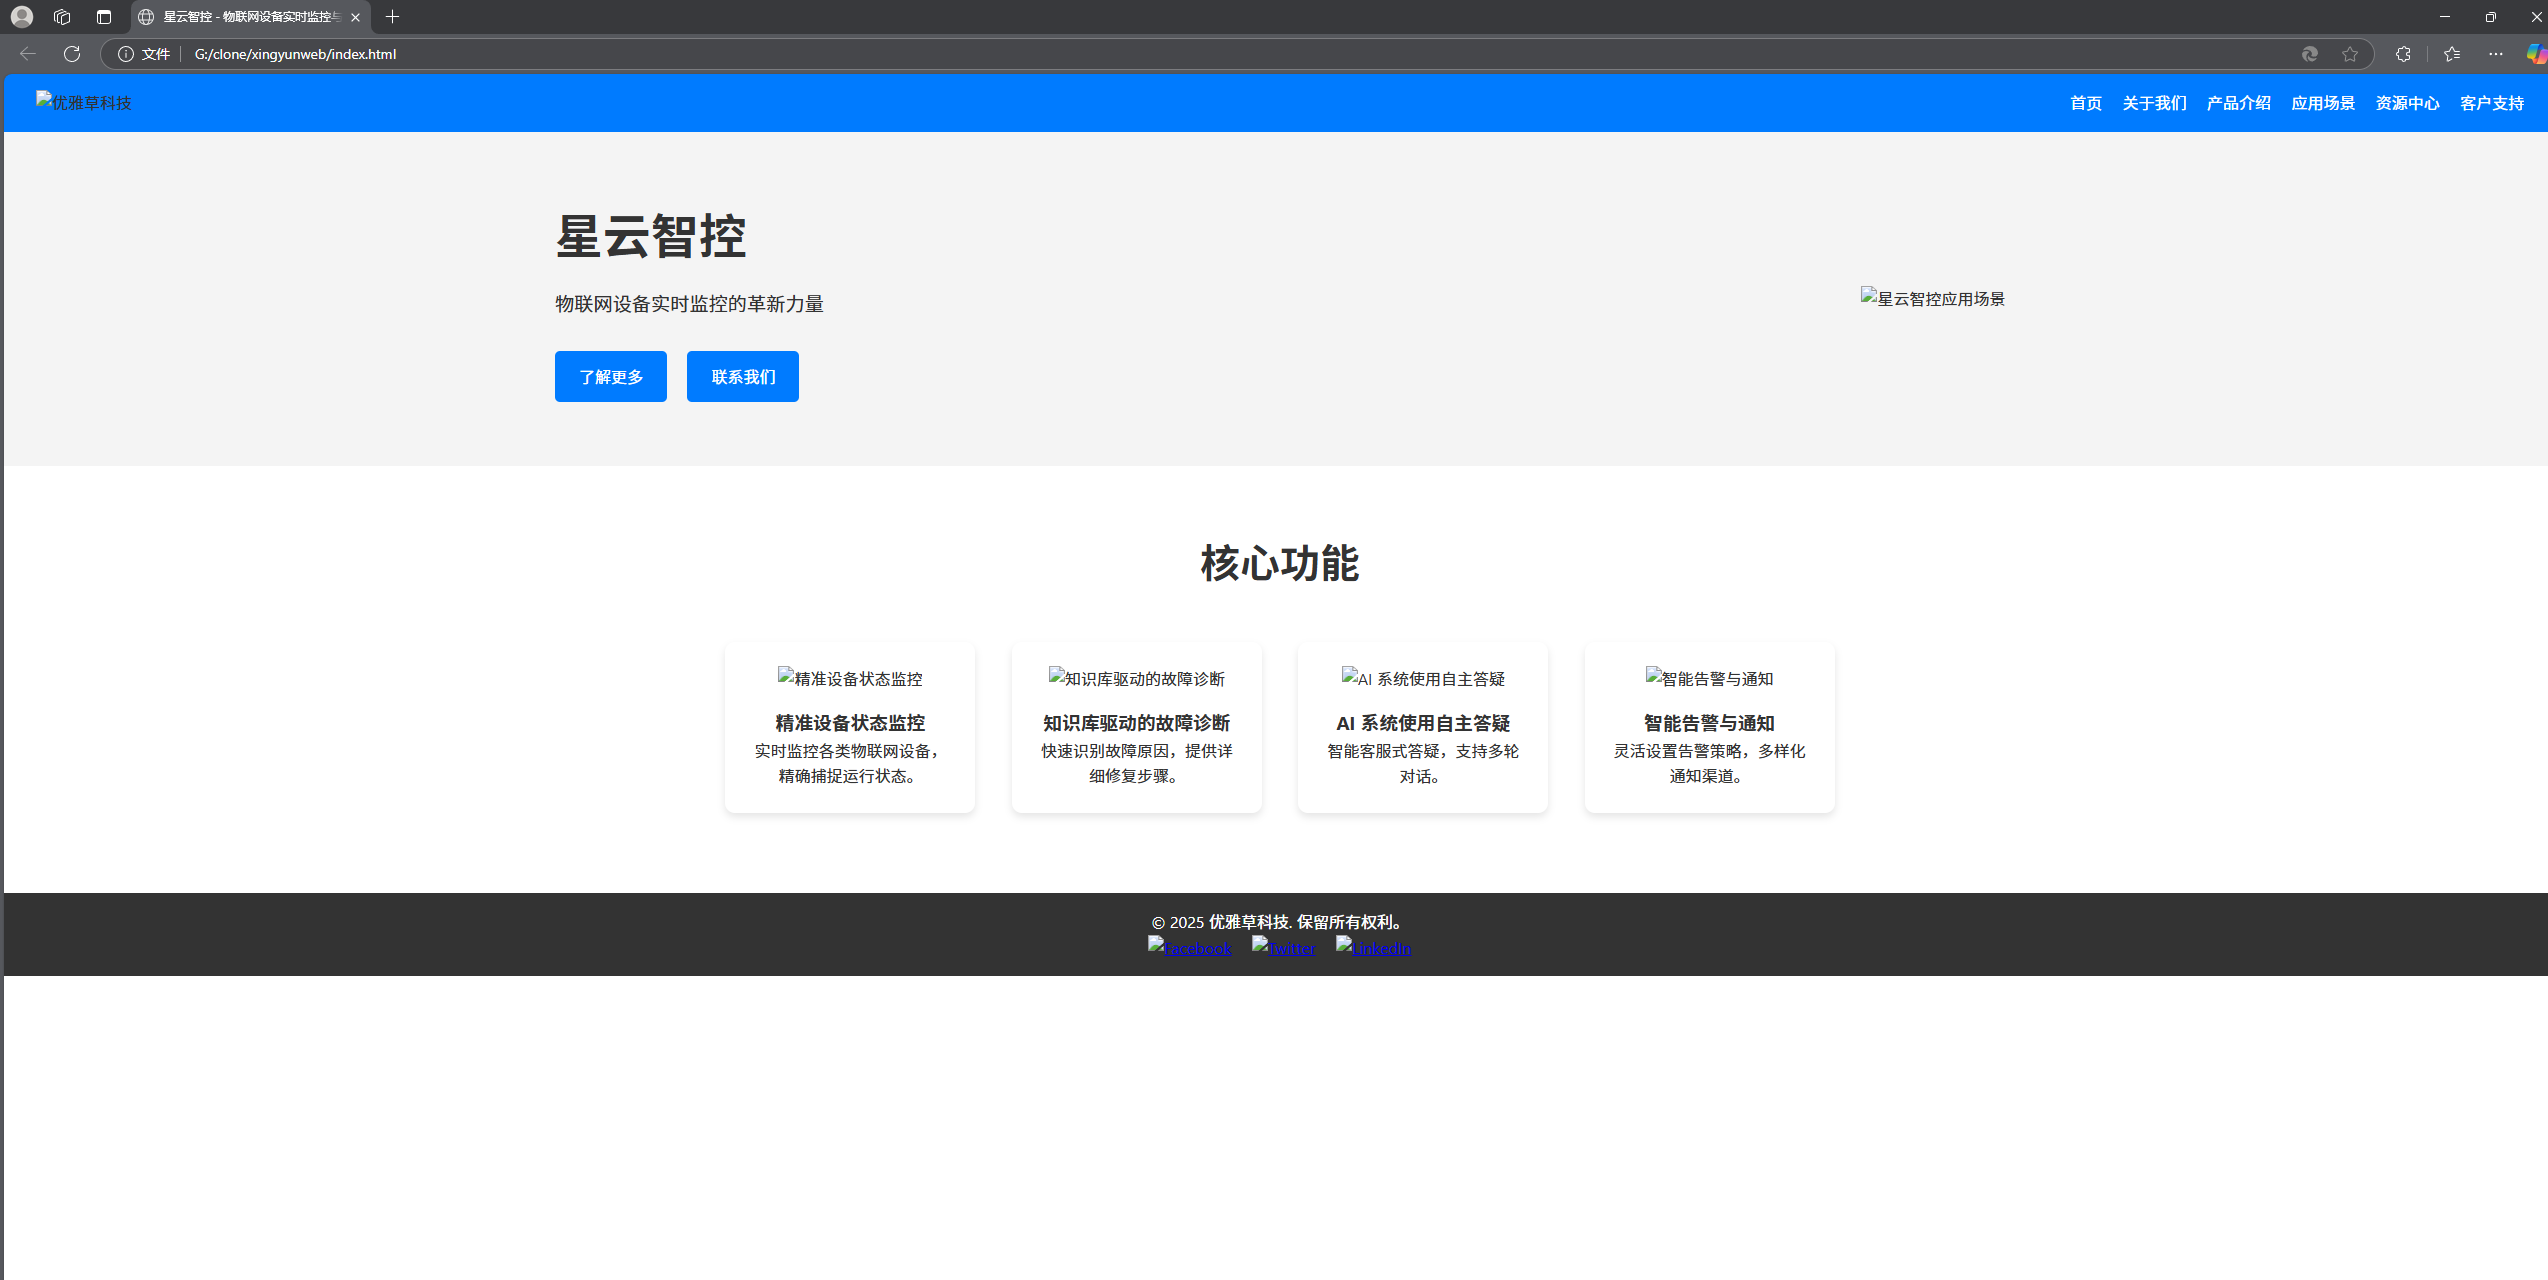Open the workspaces icon
Viewport: 2548px width, 1280px height.
coord(62,17)
